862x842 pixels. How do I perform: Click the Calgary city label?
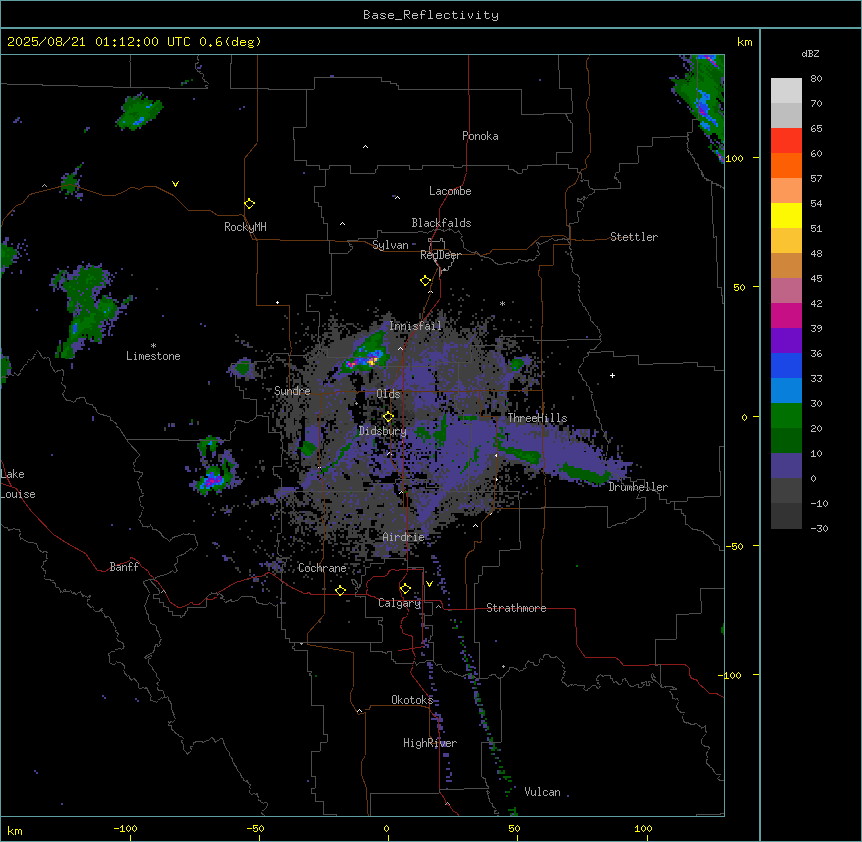pyautogui.click(x=400, y=603)
